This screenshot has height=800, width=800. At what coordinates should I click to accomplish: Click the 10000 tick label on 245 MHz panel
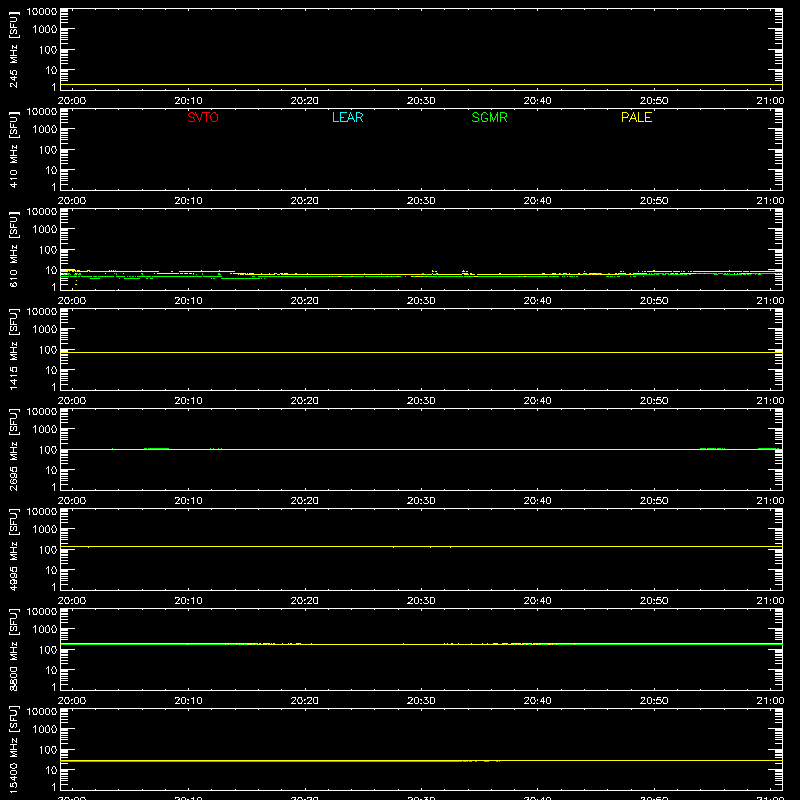42,12
